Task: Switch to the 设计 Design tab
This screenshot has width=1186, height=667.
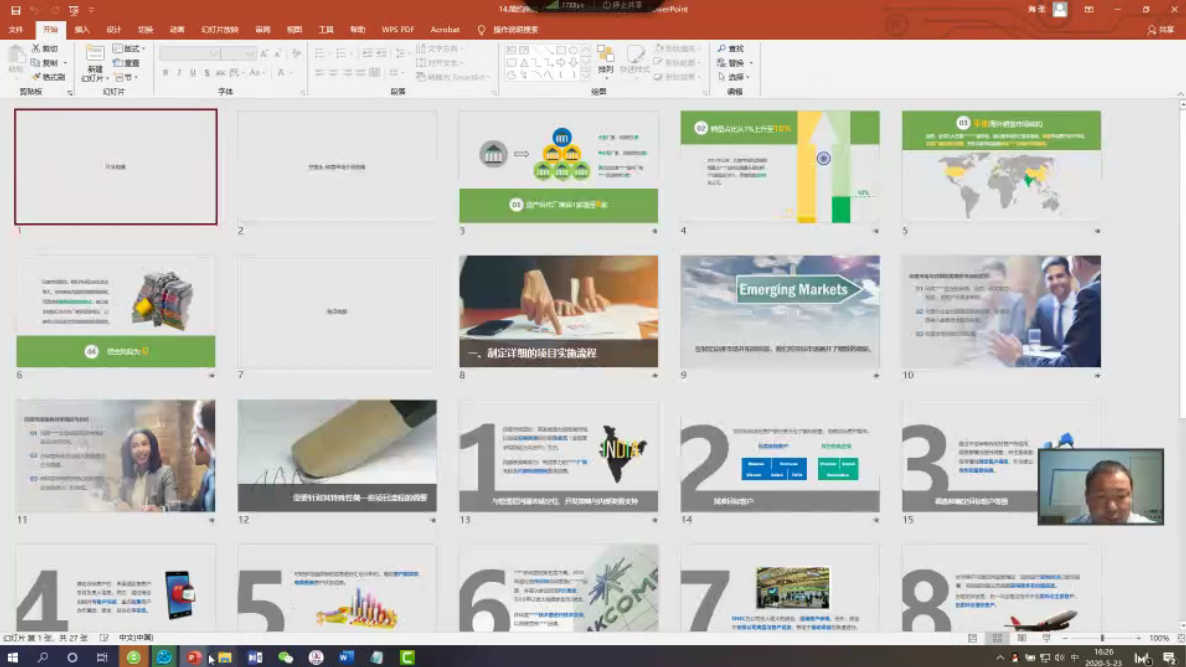Action: pos(113,29)
